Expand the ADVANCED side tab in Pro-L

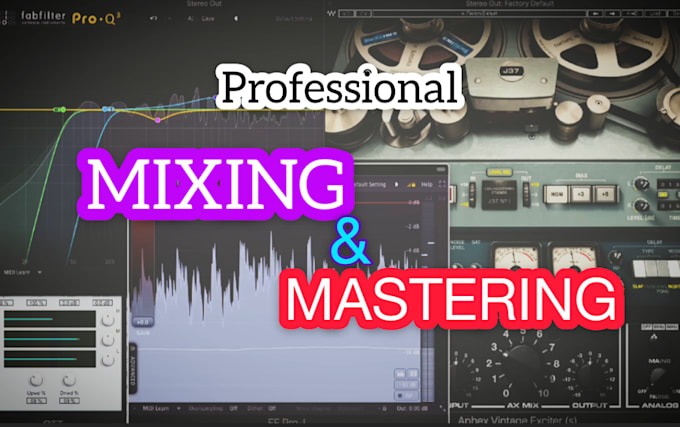tap(134, 368)
